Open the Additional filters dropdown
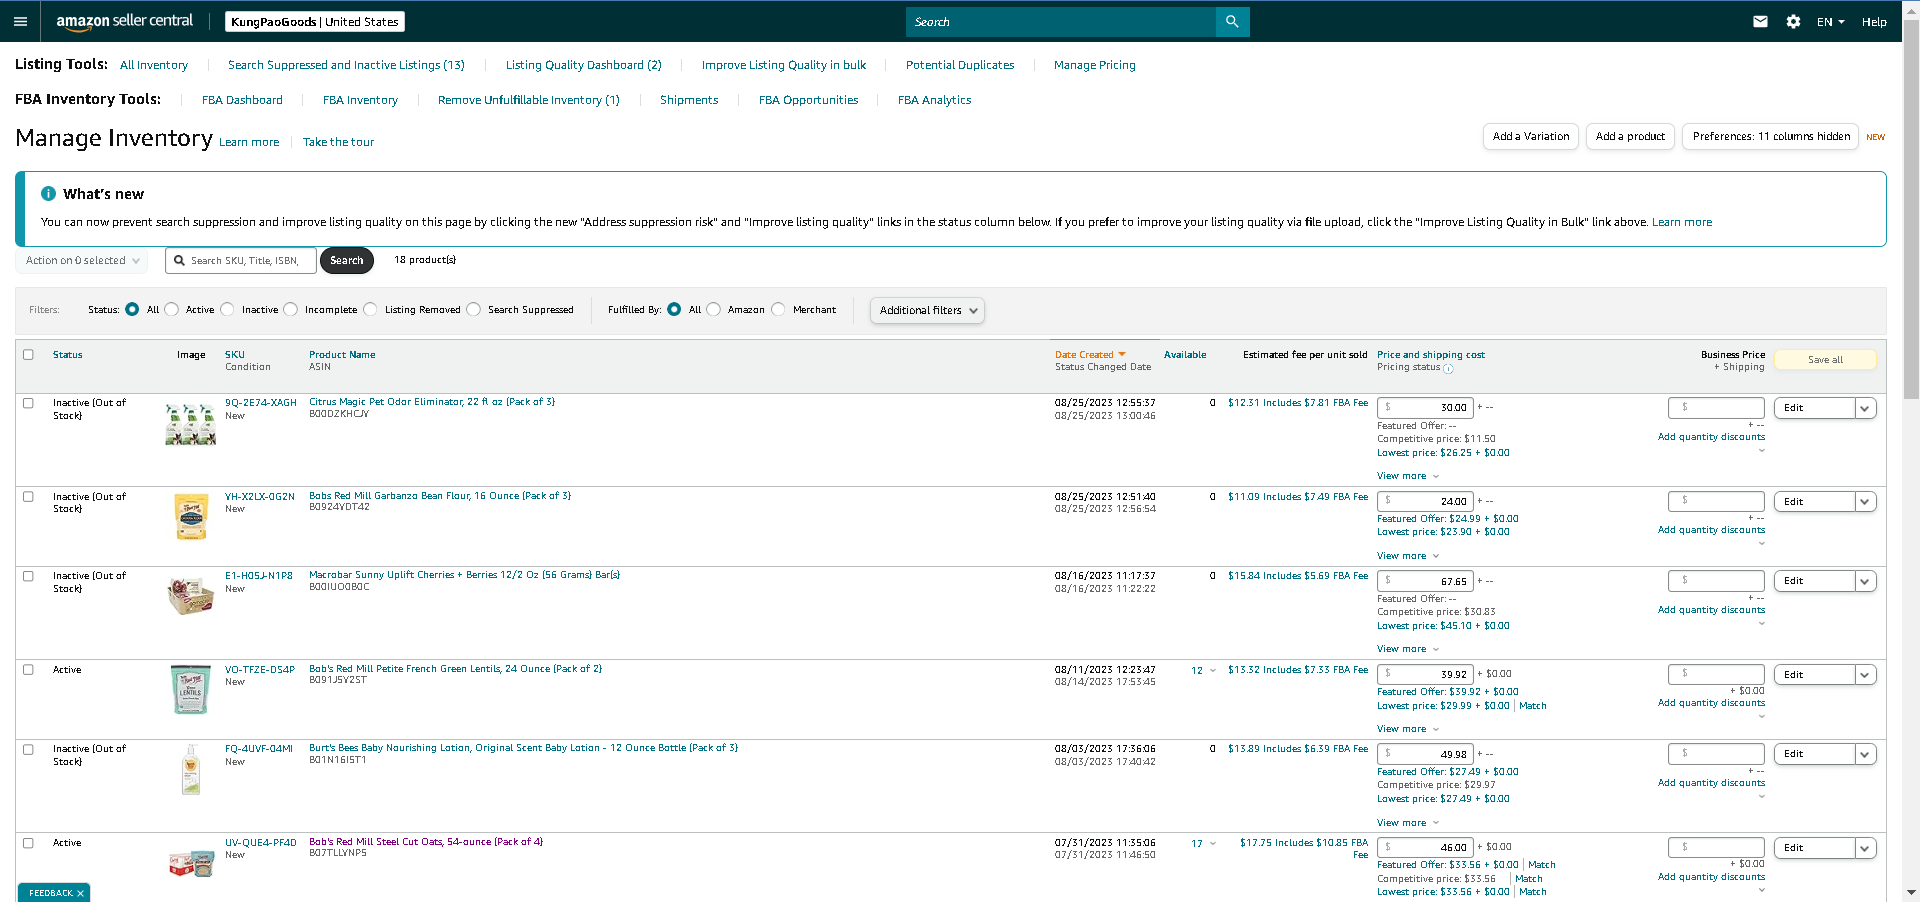This screenshot has height=902, width=1920. 927,311
